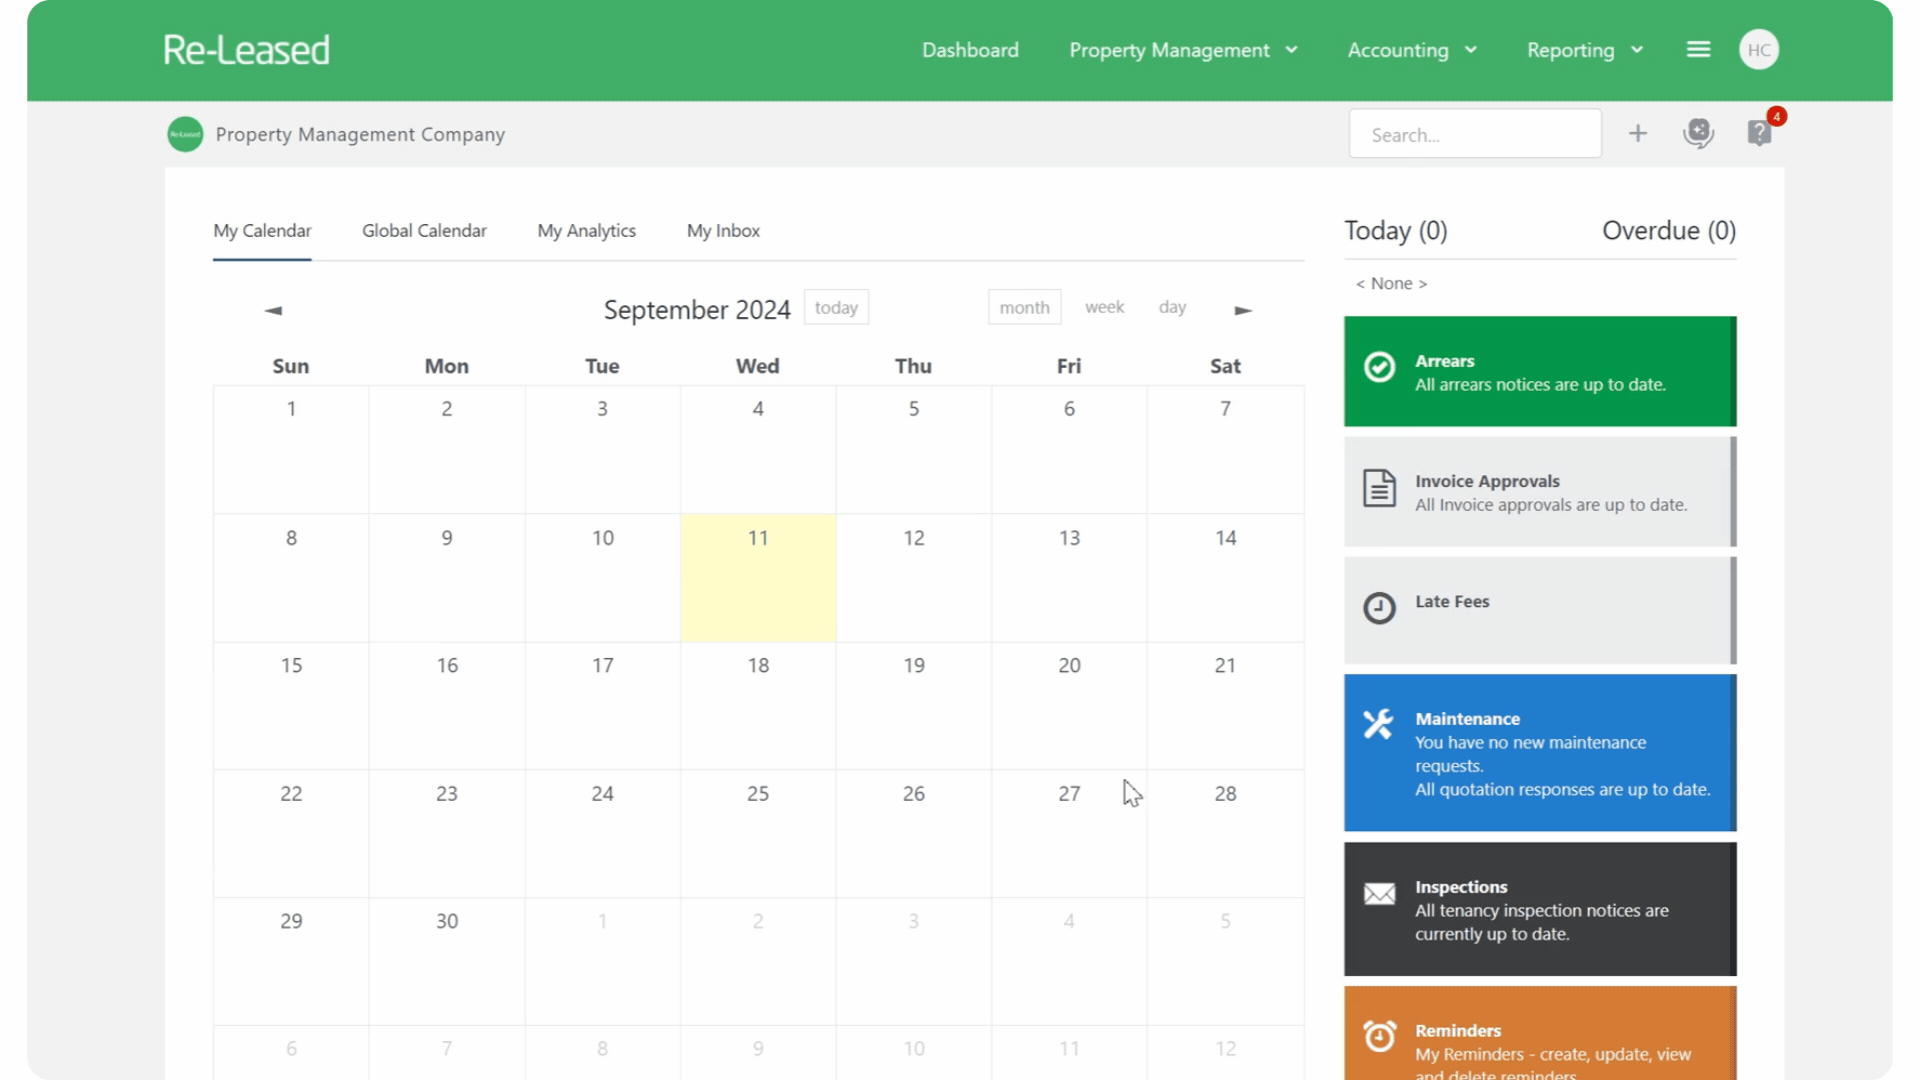Select September 23 on the calendar
The height and width of the screenshot is (1080, 1920).
click(x=447, y=834)
